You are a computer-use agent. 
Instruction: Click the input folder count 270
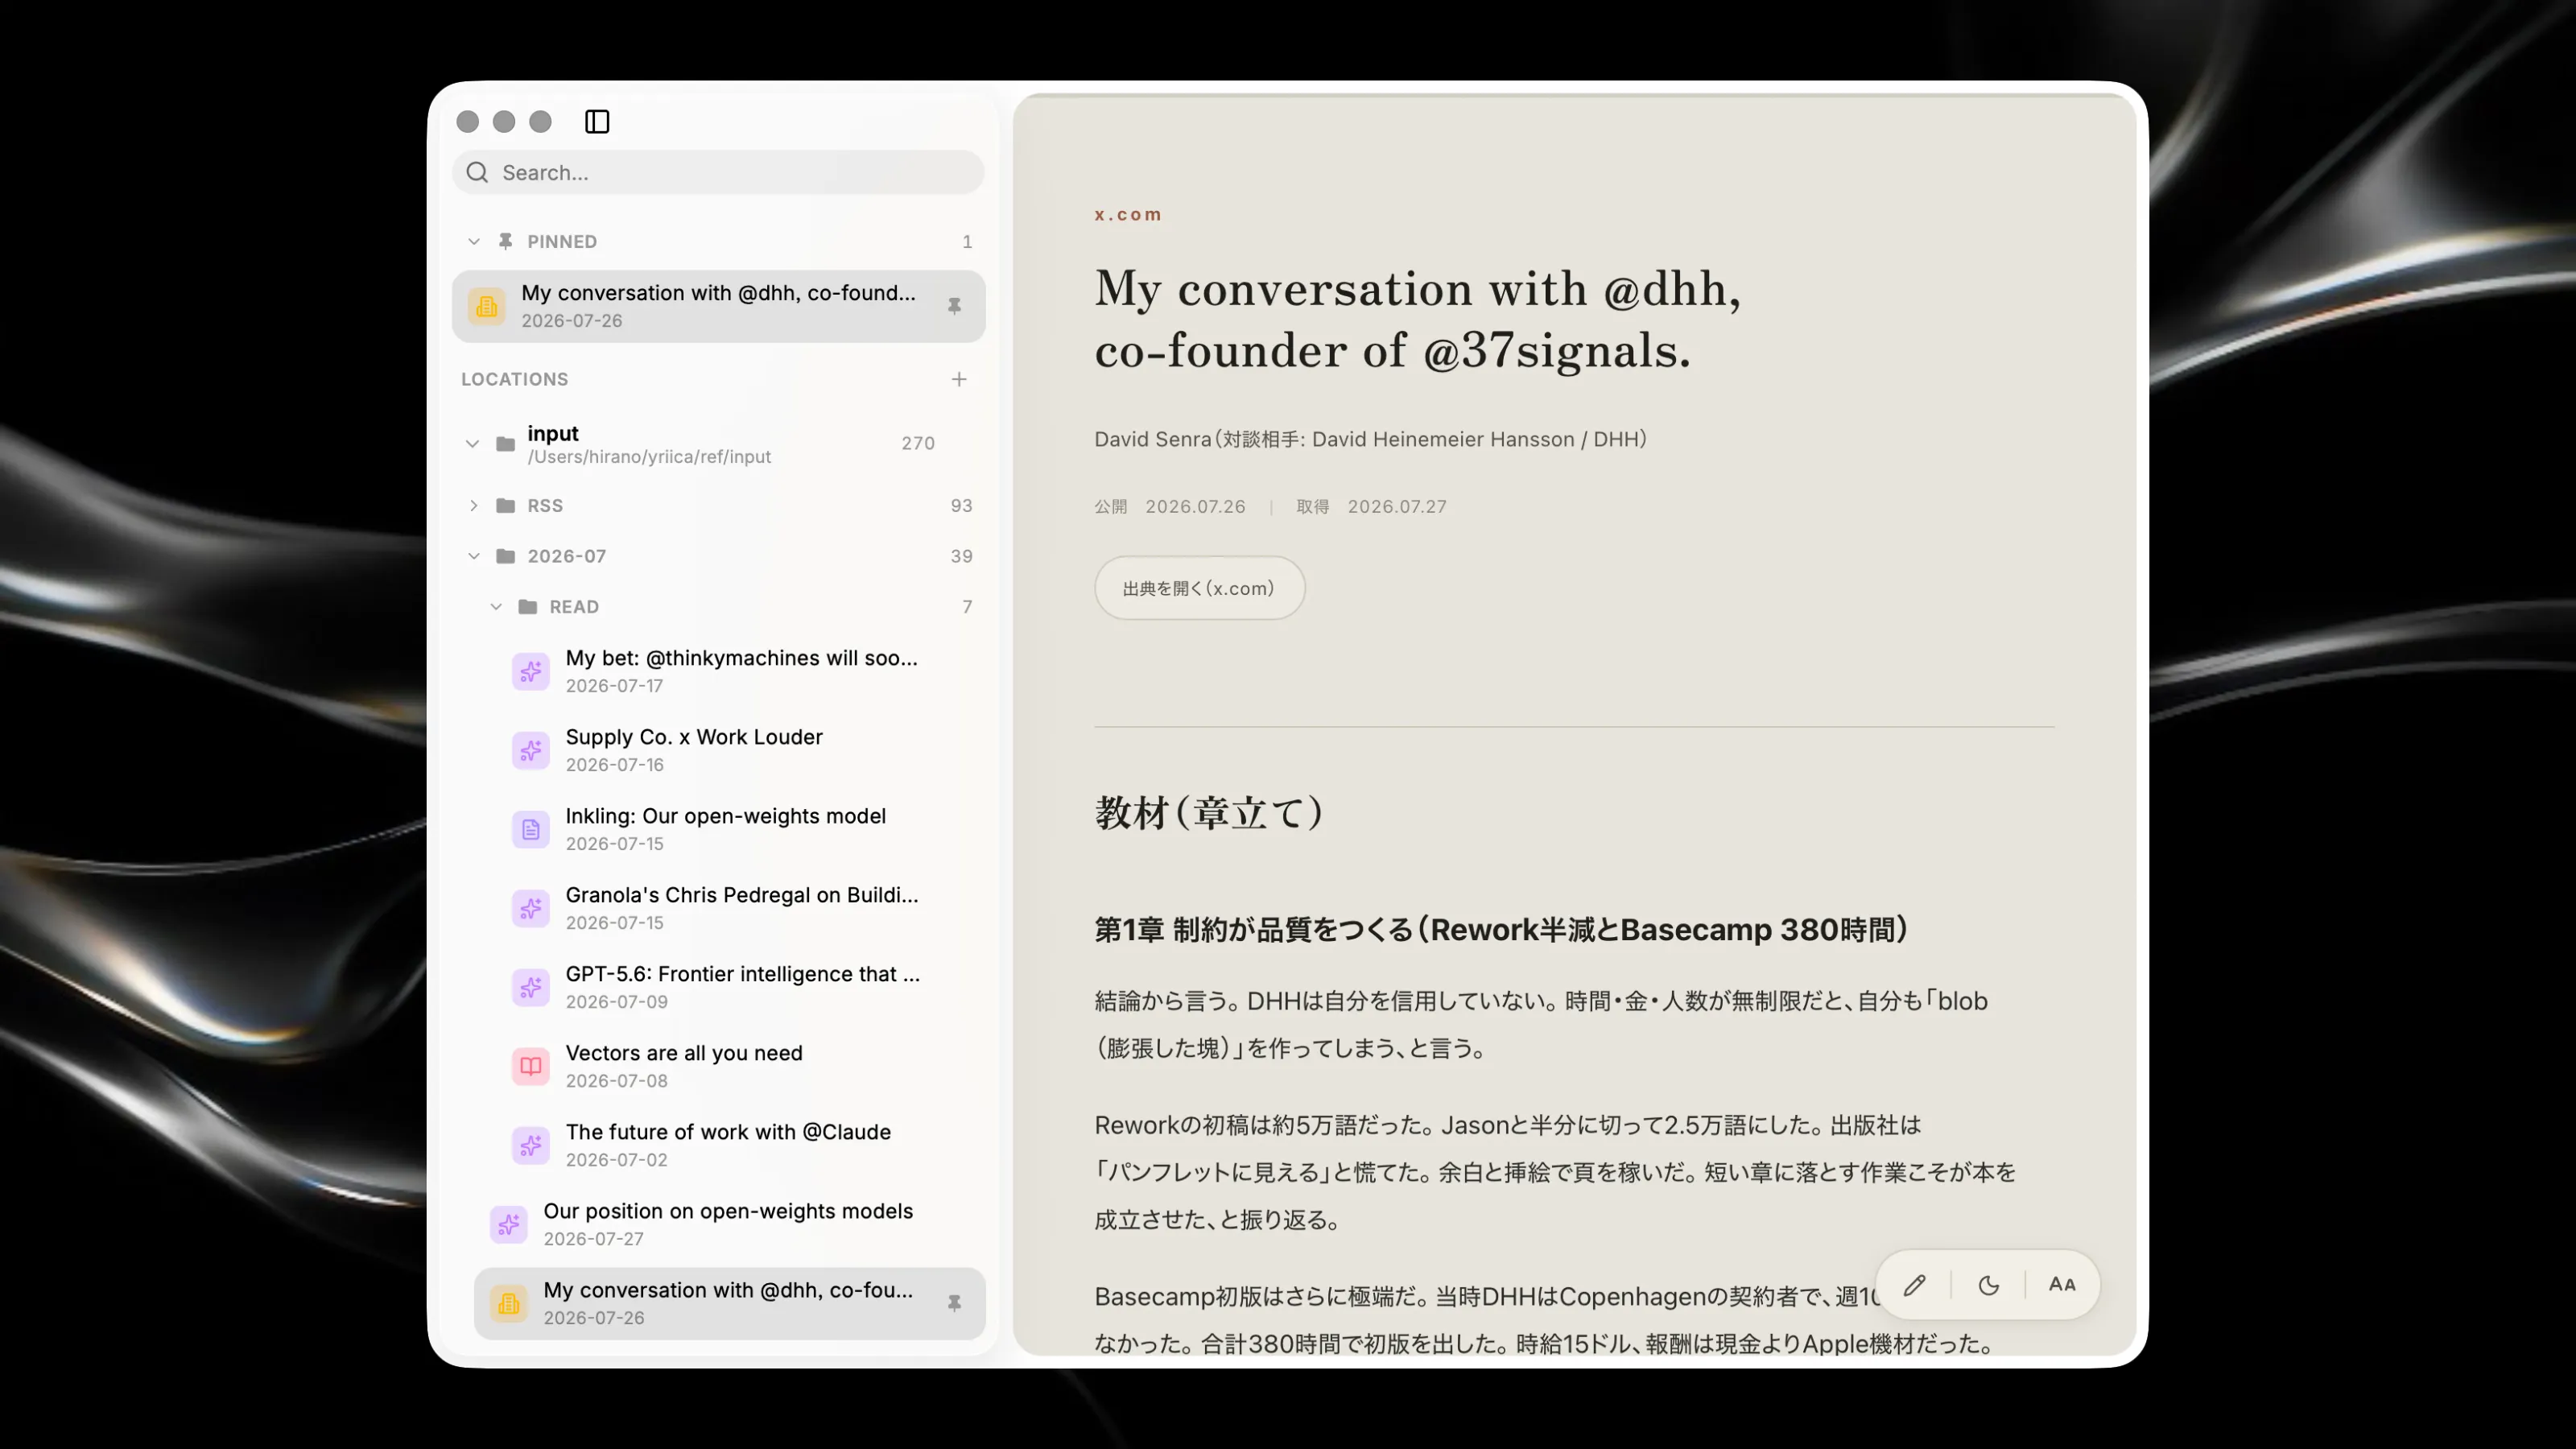click(x=917, y=443)
